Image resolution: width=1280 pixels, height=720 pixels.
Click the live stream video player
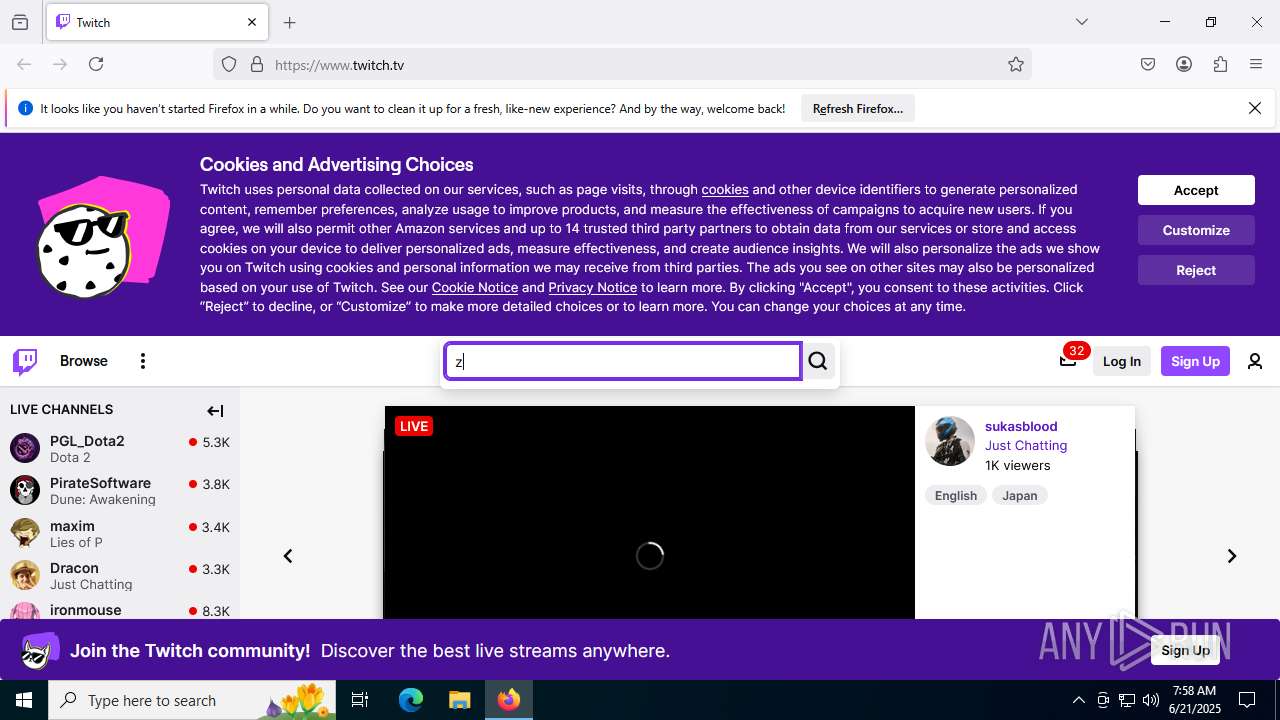pyautogui.click(x=650, y=512)
